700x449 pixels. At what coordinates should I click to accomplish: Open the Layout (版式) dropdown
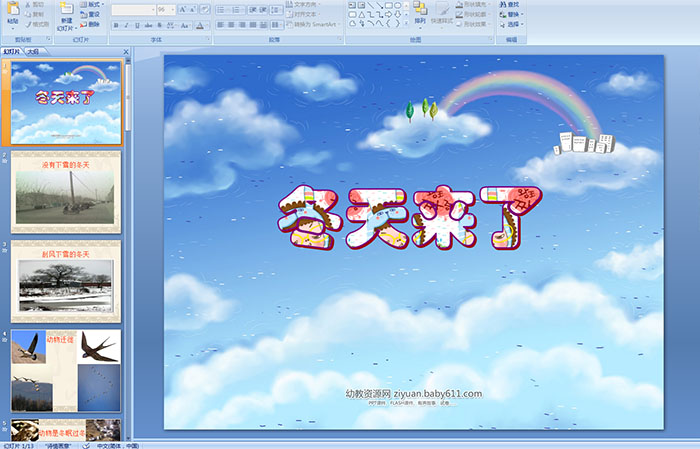[x=92, y=4]
